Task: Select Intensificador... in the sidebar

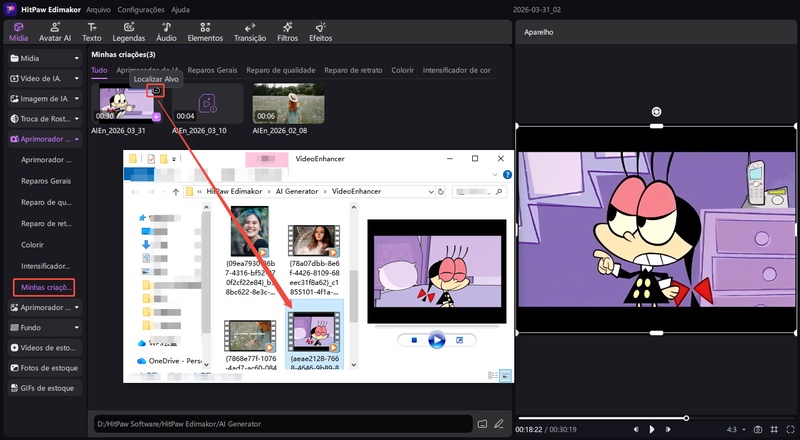Action: tap(46, 266)
